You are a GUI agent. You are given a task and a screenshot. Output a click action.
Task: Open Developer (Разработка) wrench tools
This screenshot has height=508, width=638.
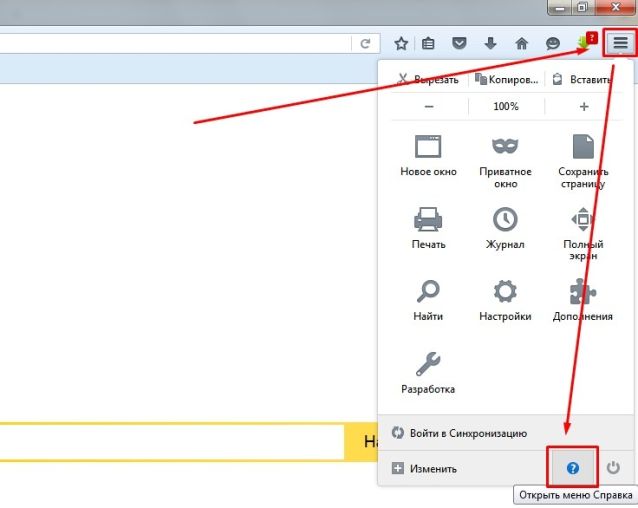click(x=428, y=365)
